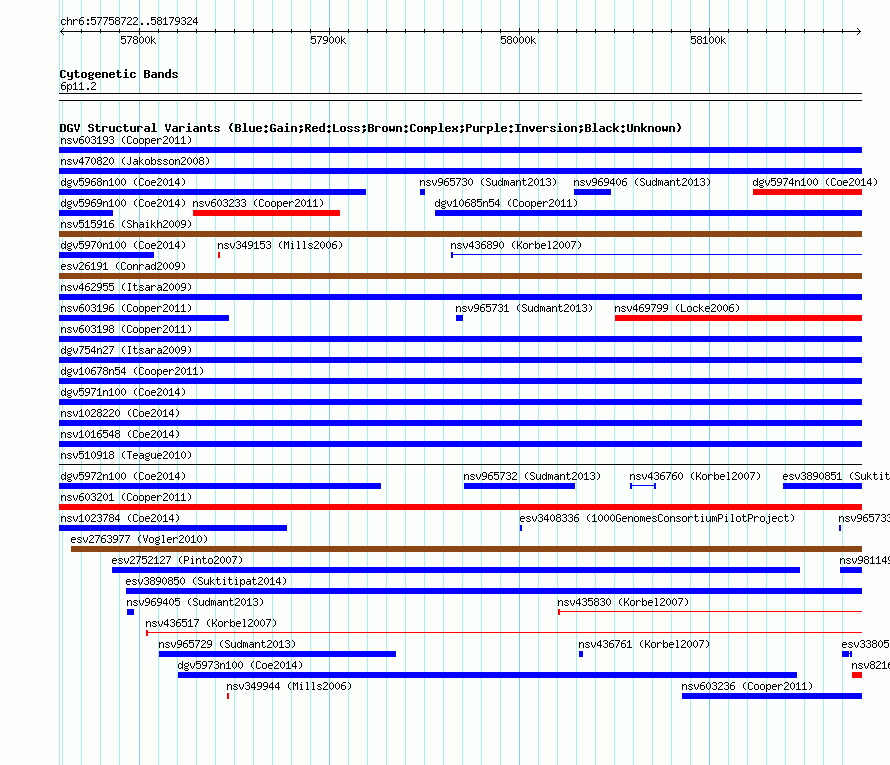Select the nsv965731 (Sudmant2013) label
Viewport: 890px width, 765px height.
(x=524, y=308)
